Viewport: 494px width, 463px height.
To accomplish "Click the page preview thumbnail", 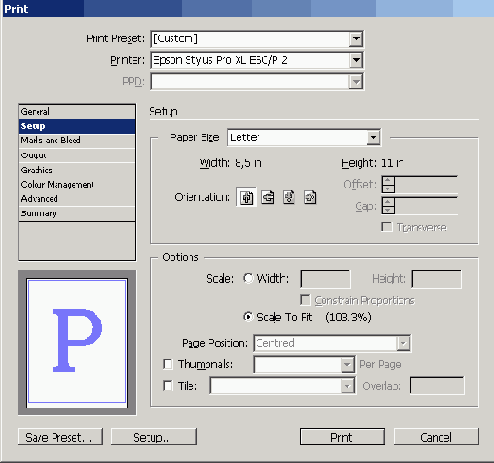I will coord(77,343).
